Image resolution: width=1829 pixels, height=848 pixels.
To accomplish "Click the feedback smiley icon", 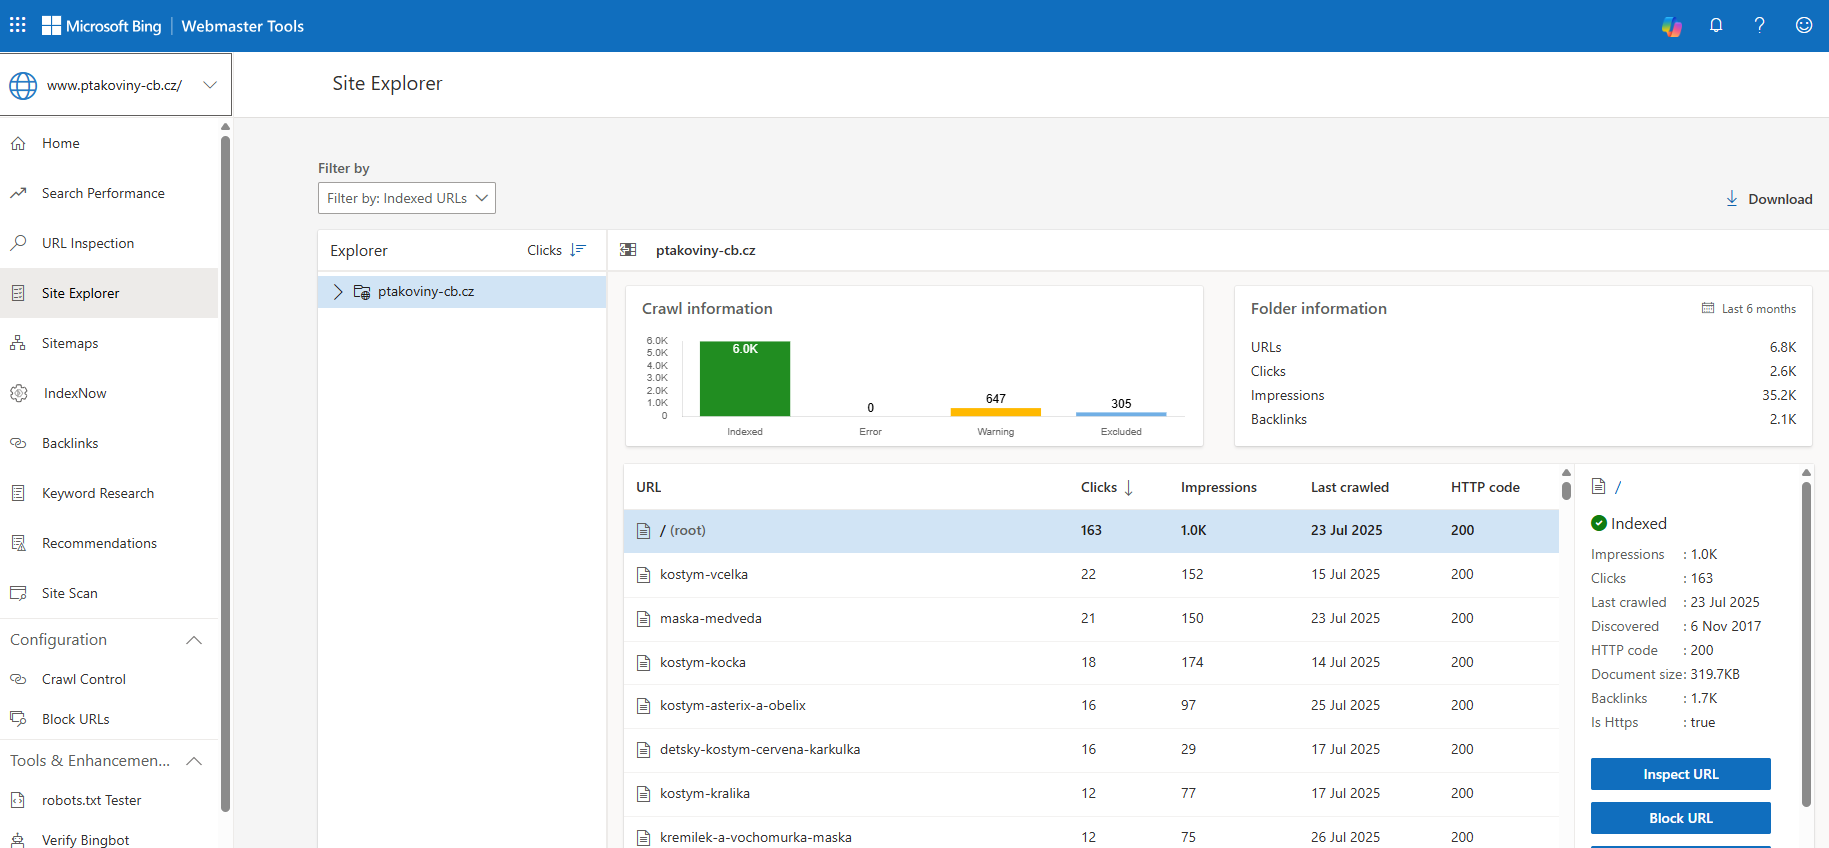I will [x=1803, y=26].
